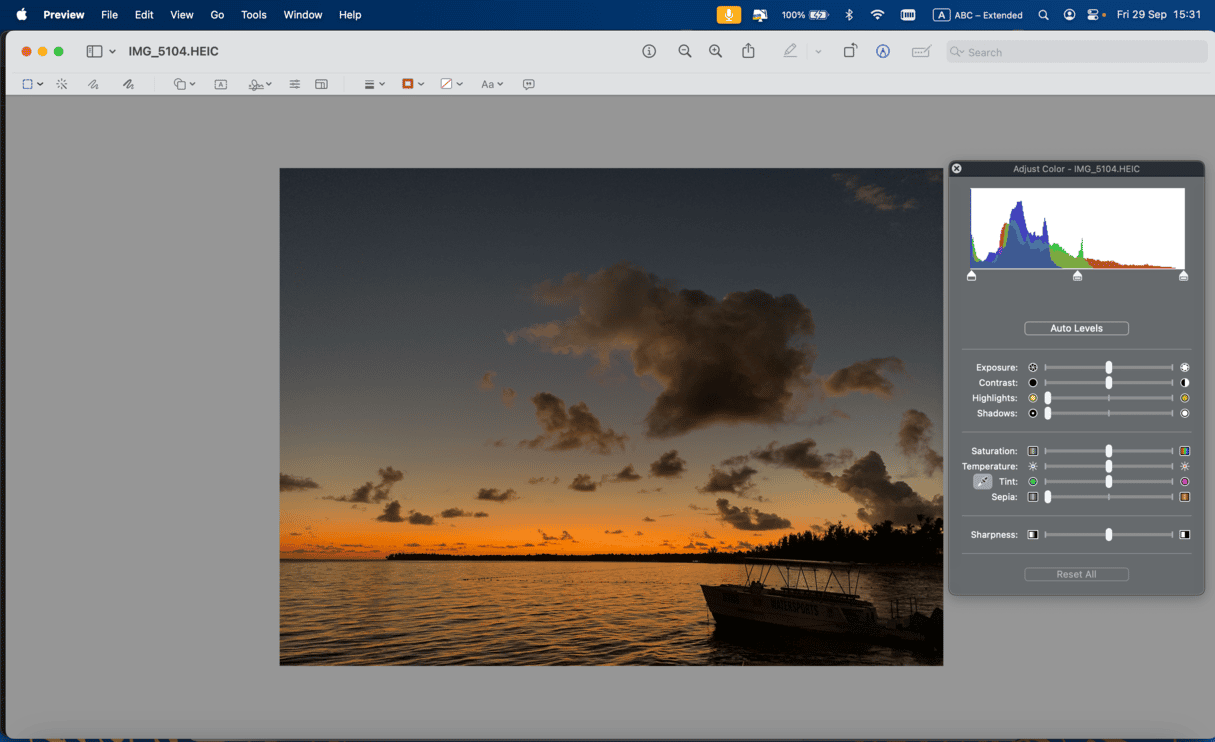Click the Zoom Out magnifier icon
The width and height of the screenshot is (1215, 742).
click(685, 51)
